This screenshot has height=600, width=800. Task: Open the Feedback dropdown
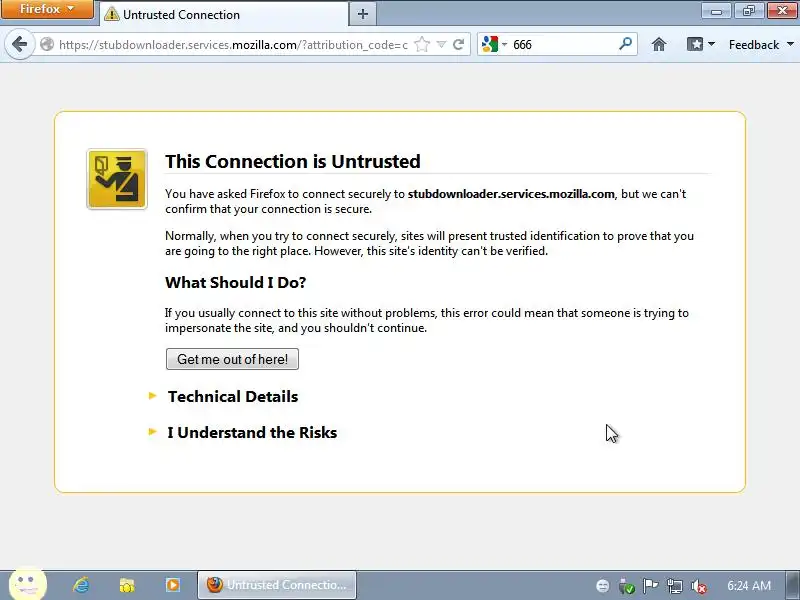click(x=761, y=44)
